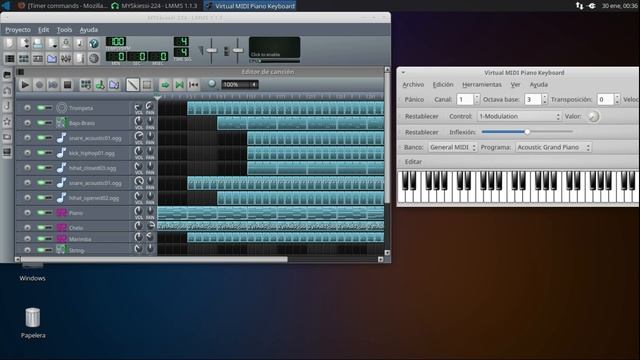The image size is (640, 360).
Task: Add an automation track
Action: coord(114,85)
